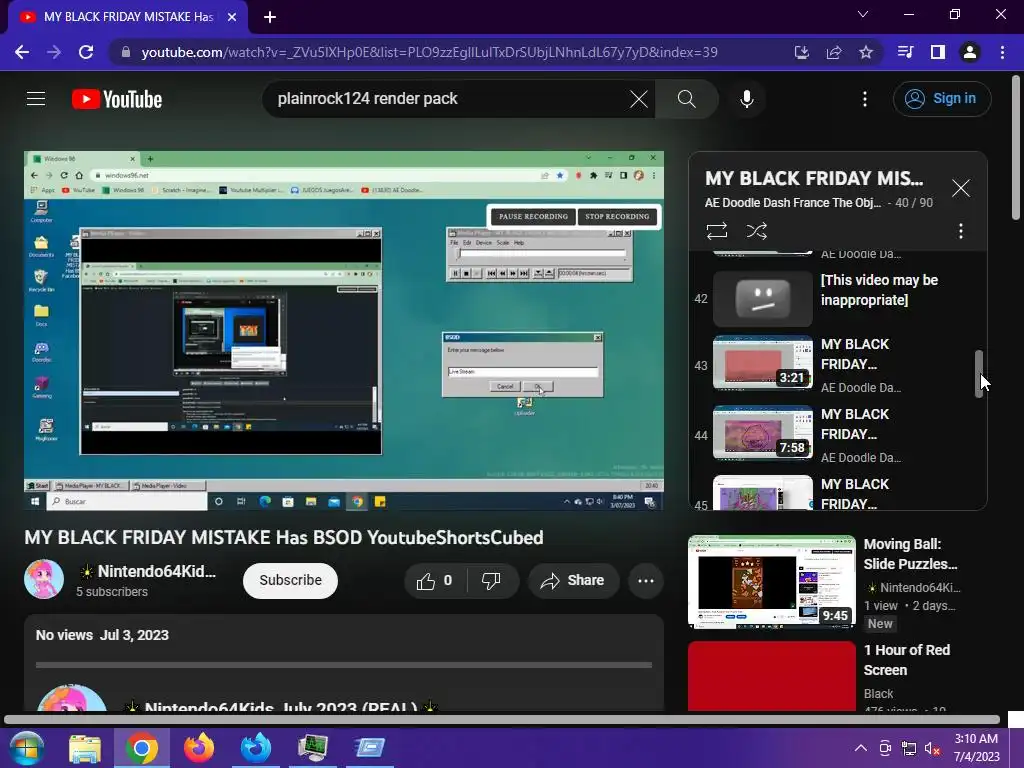Open Chrome from taskbar
1024x768 pixels.
(142, 748)
